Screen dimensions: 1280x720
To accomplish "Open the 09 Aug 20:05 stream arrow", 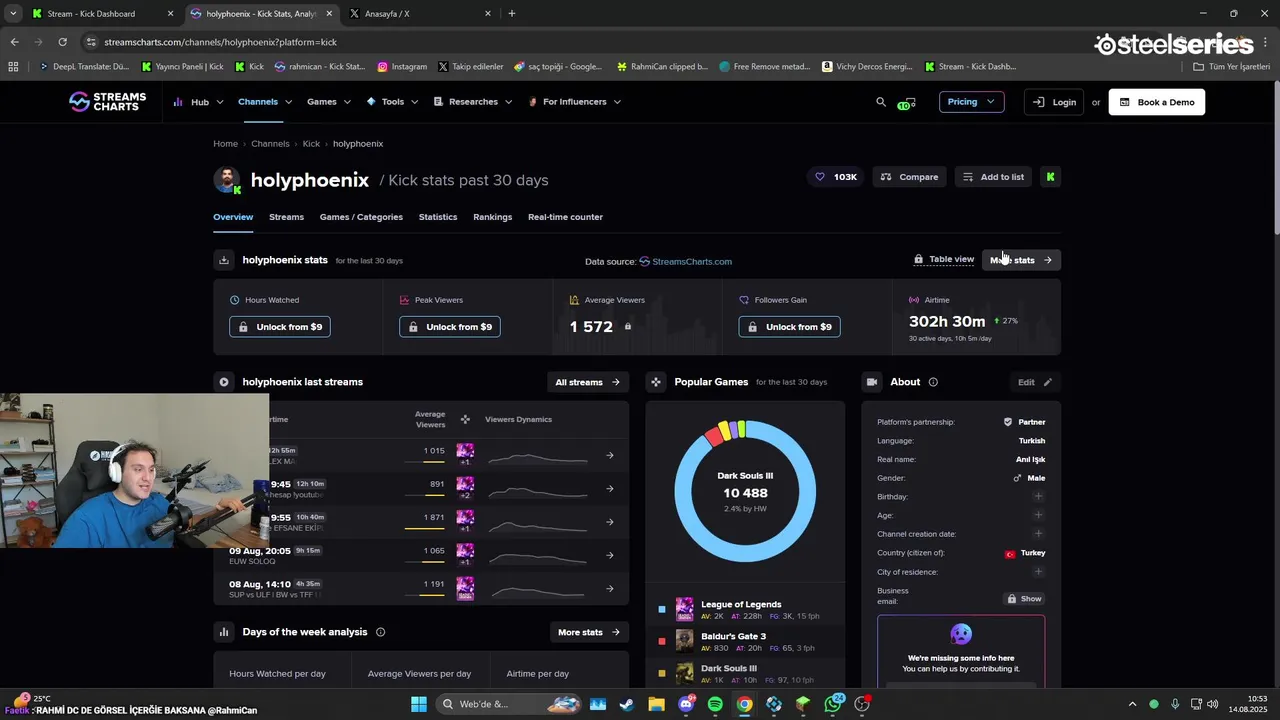I will pos(610,555).
